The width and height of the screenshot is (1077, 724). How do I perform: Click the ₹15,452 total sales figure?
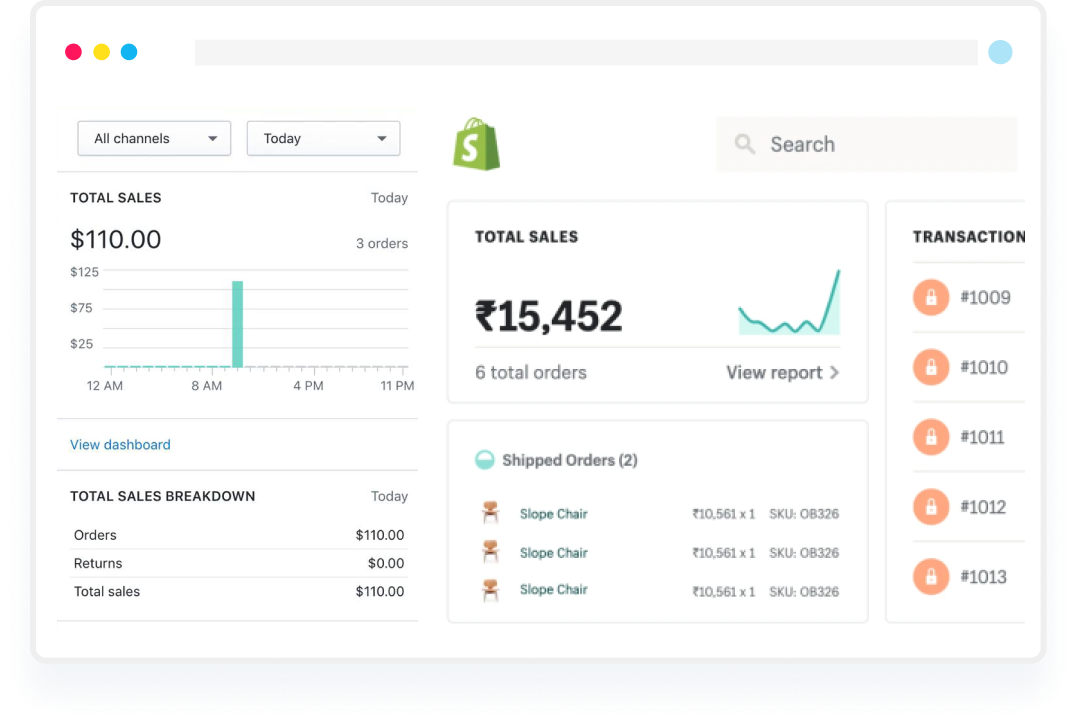(549, 316)
